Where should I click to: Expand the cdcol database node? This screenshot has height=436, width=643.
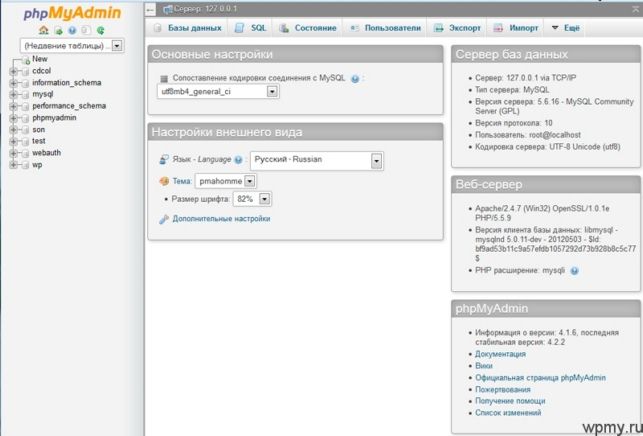click(13, 71)
